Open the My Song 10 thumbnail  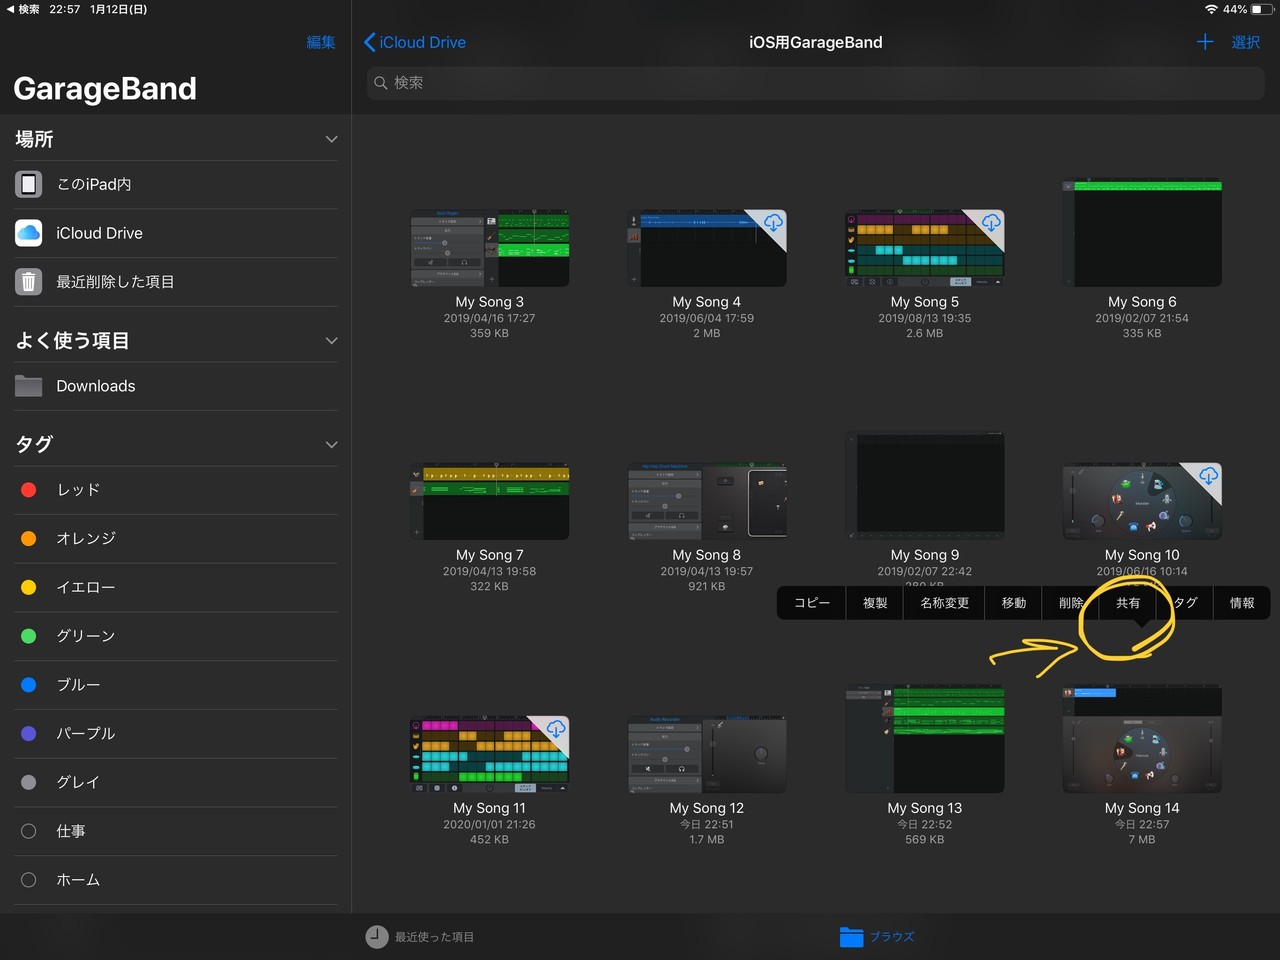click(x=1142, y=501)
